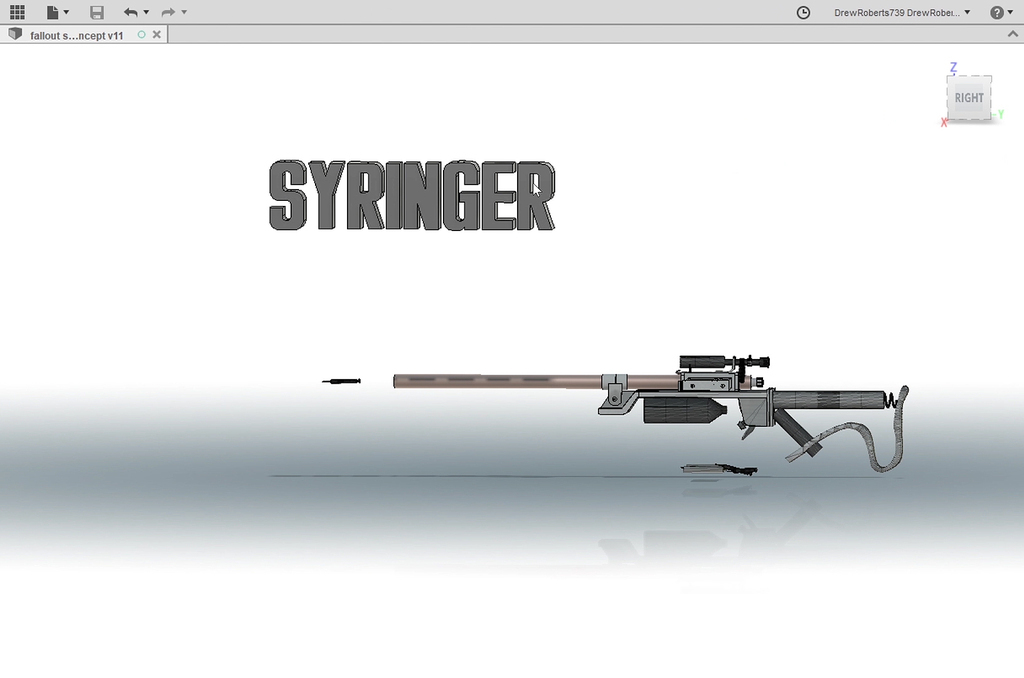Image resolution: width=1024 pixels, height=678 pixels.
Task: Open Help via the question mark icon
Action: coord(996,12)
